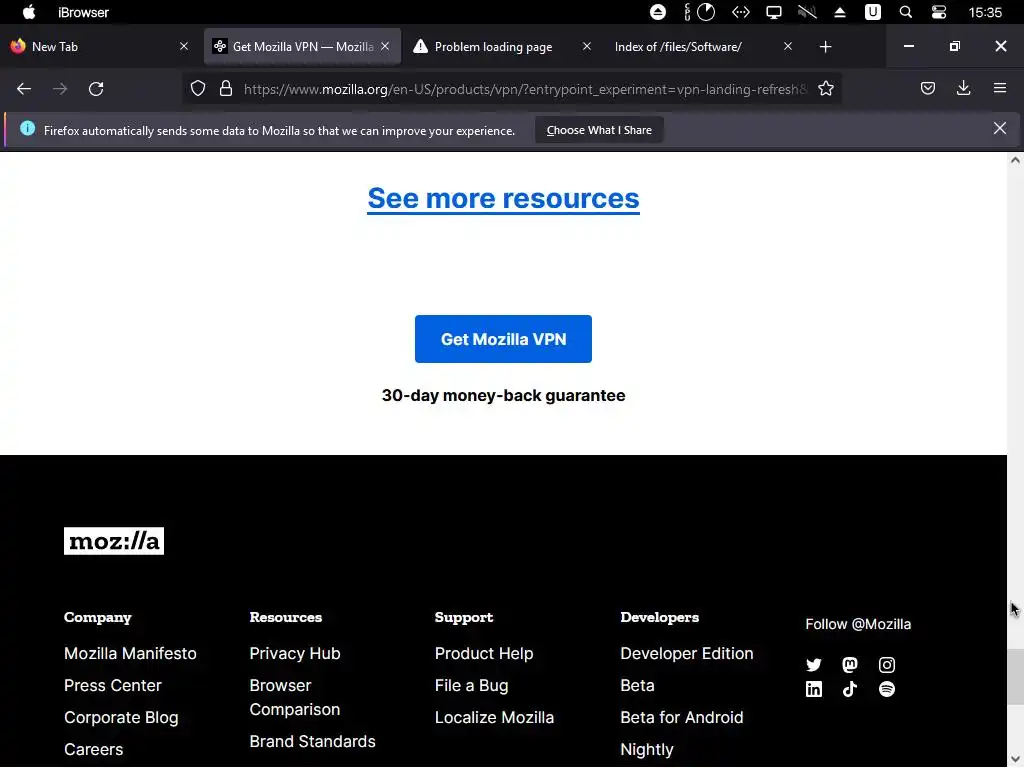Open a new tab with plus
This screenshot has height=768, width=1024.
pyautogui.click(x=825, y=47)
